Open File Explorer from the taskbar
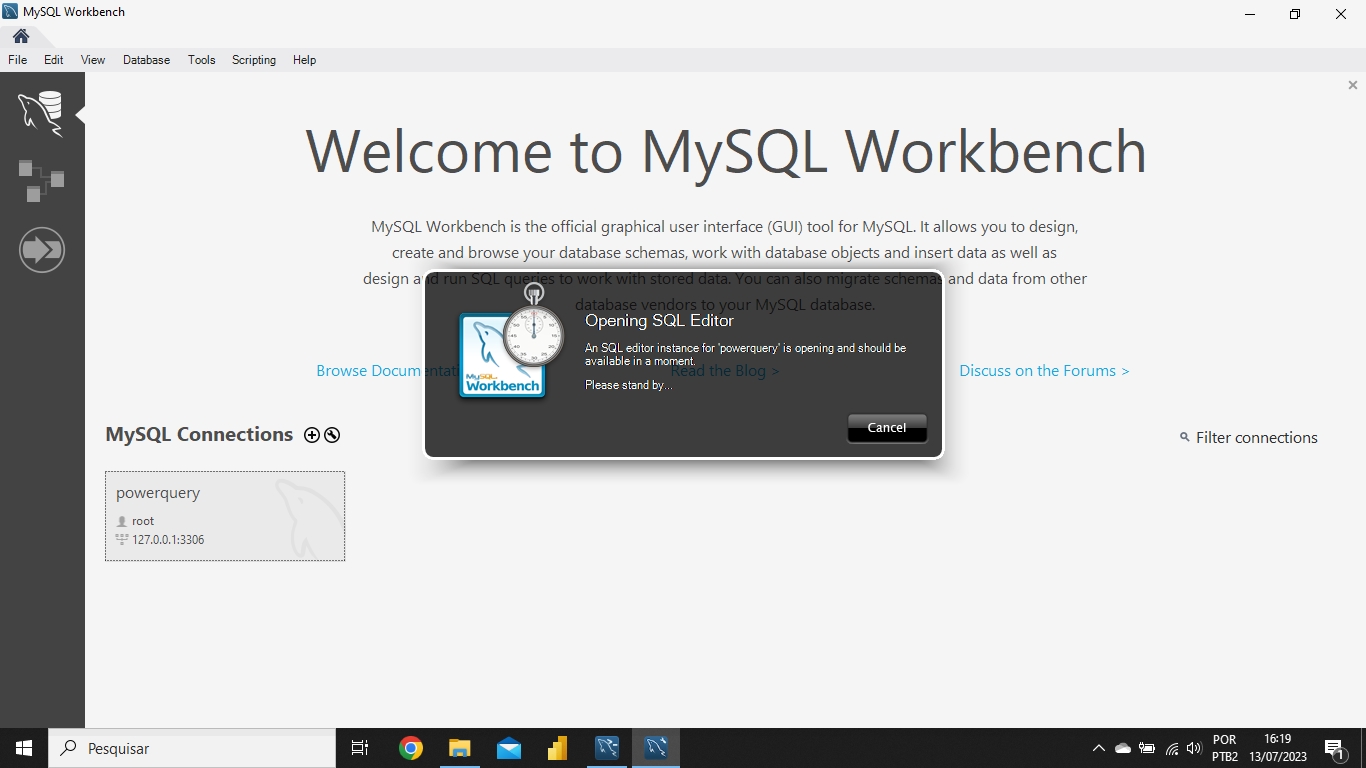1366x768 pixels. point(459,748)
